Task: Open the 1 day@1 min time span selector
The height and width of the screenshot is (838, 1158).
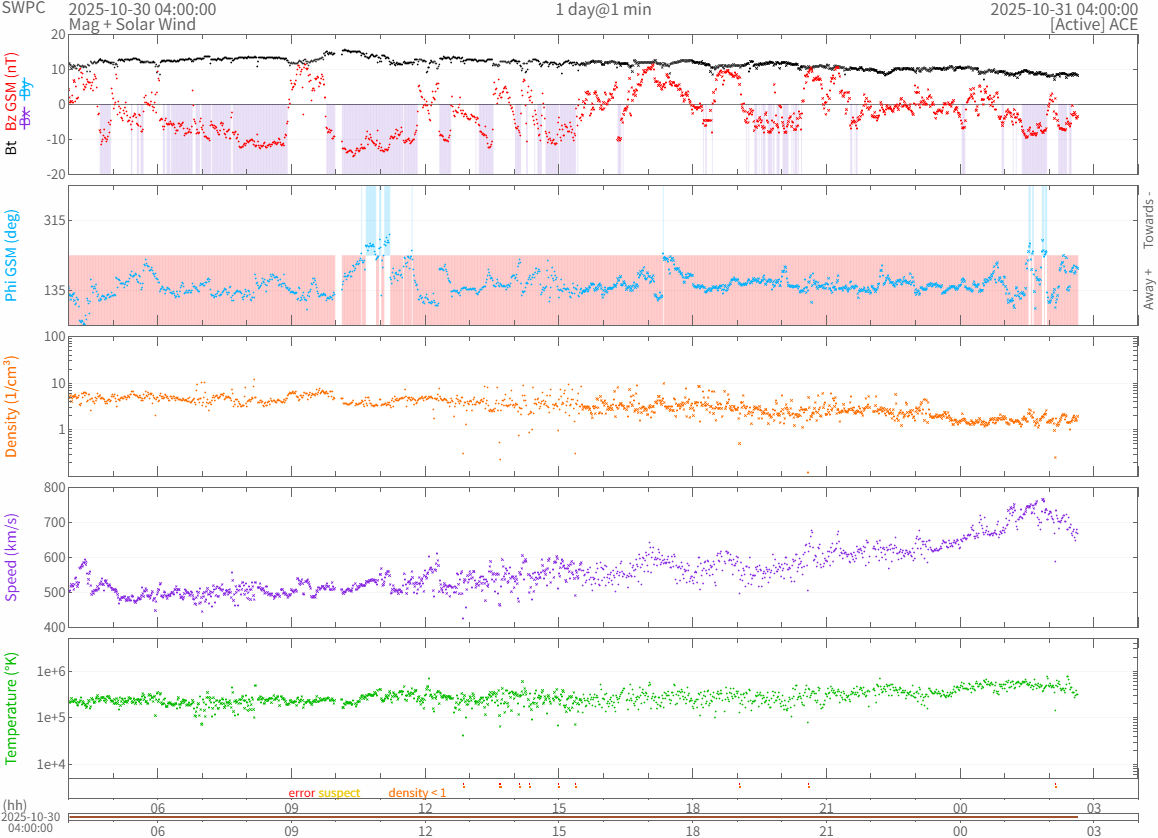Action: tap(603, 10)
